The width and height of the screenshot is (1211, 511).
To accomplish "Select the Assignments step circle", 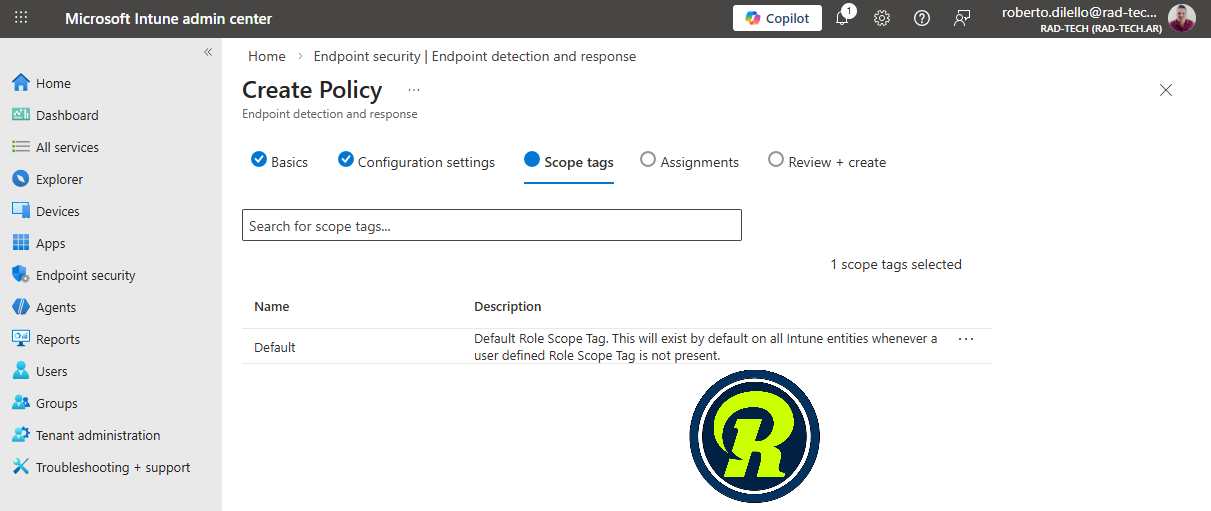I will coord(648,160).
